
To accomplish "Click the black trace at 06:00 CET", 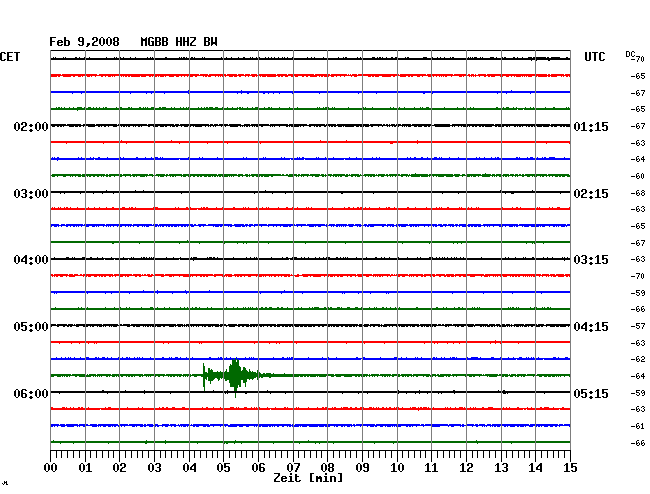I will click(310, 392).
